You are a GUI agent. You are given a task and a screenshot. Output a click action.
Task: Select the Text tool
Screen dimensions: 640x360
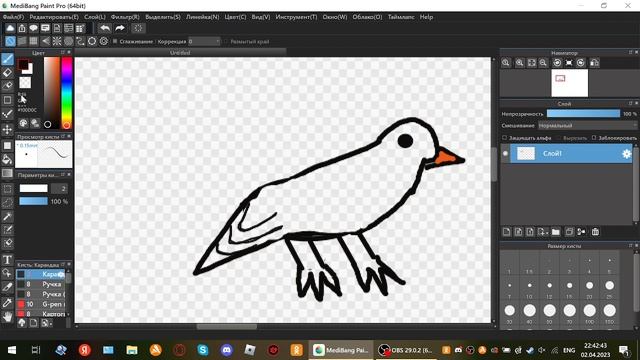click(7, 260)
